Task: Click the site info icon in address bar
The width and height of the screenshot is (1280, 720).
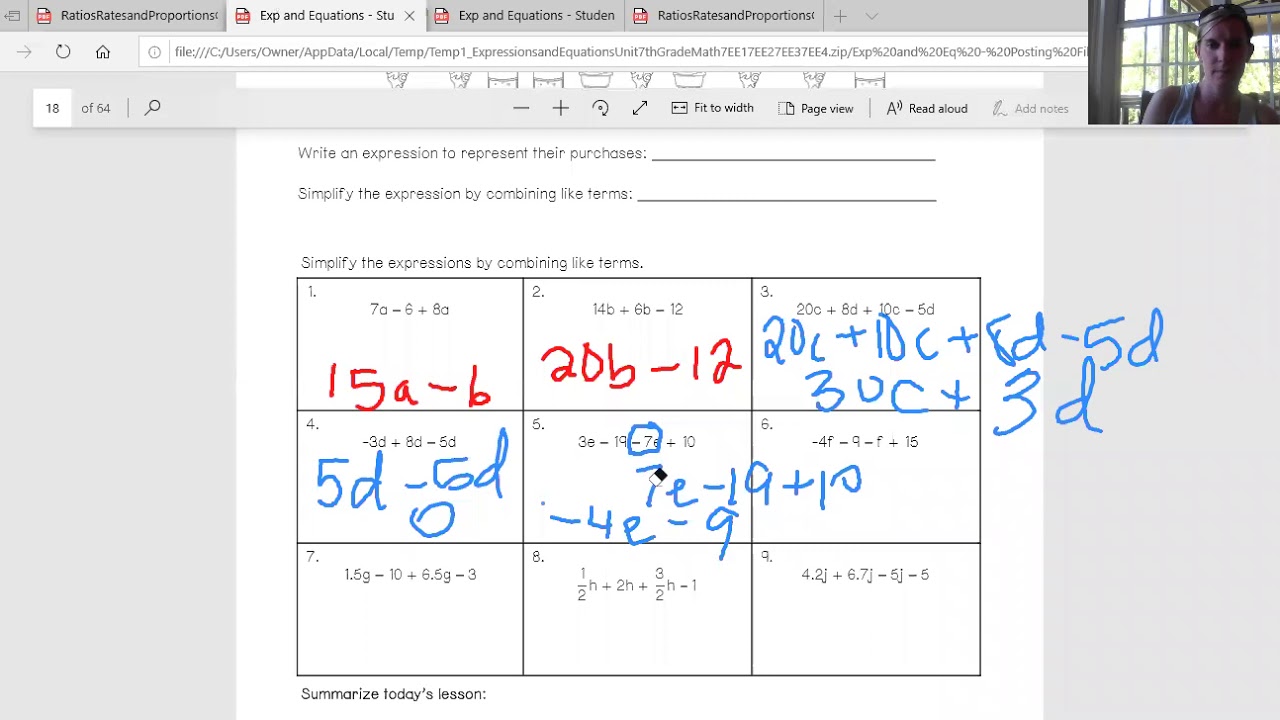Action: click(x=154, y=52)
